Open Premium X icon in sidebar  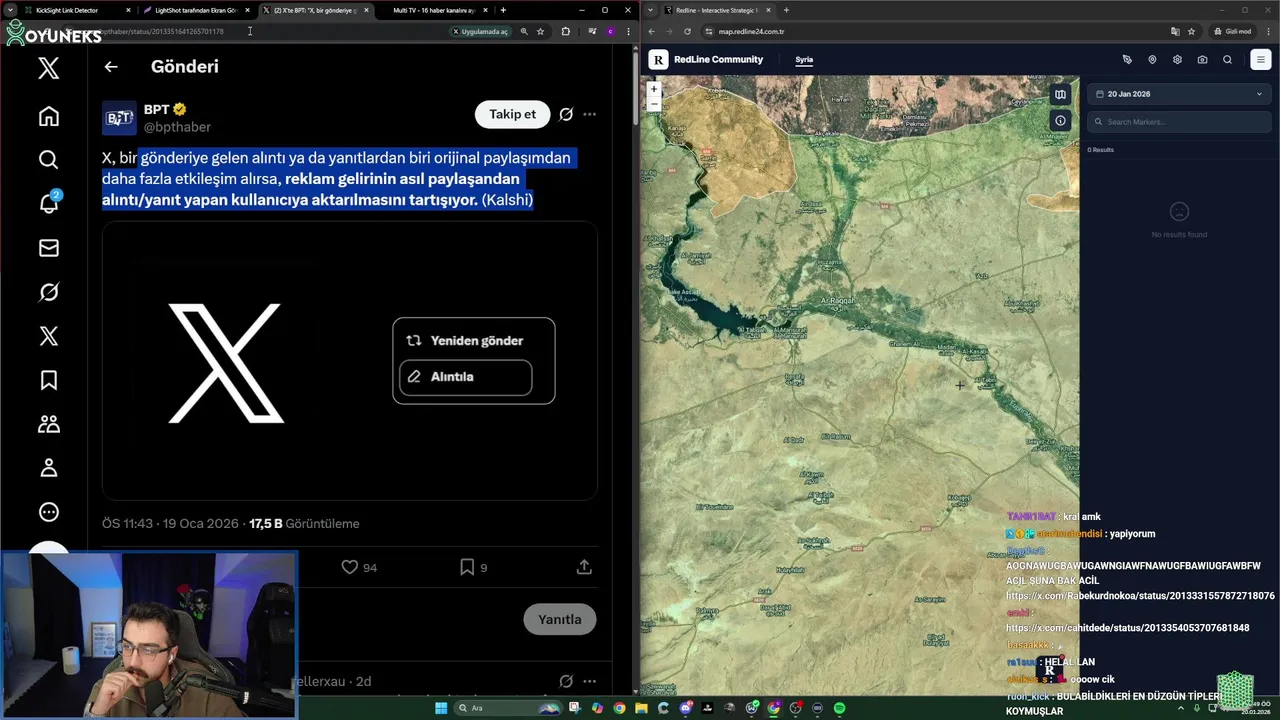[x=48, y=336]
